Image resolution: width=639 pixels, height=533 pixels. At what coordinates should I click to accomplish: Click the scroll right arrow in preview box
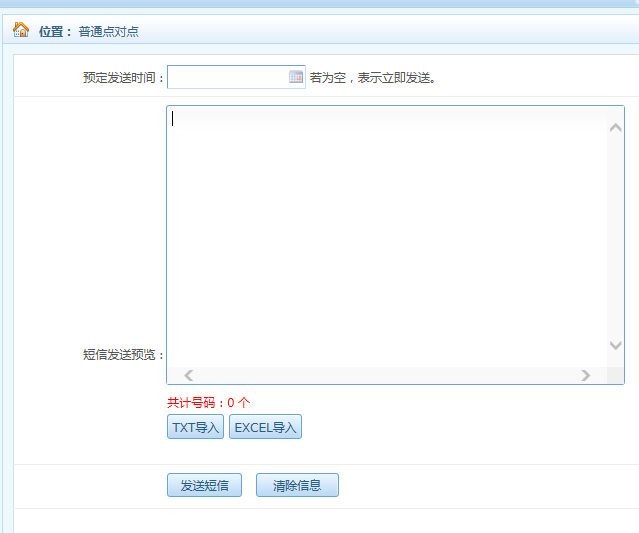586,376
